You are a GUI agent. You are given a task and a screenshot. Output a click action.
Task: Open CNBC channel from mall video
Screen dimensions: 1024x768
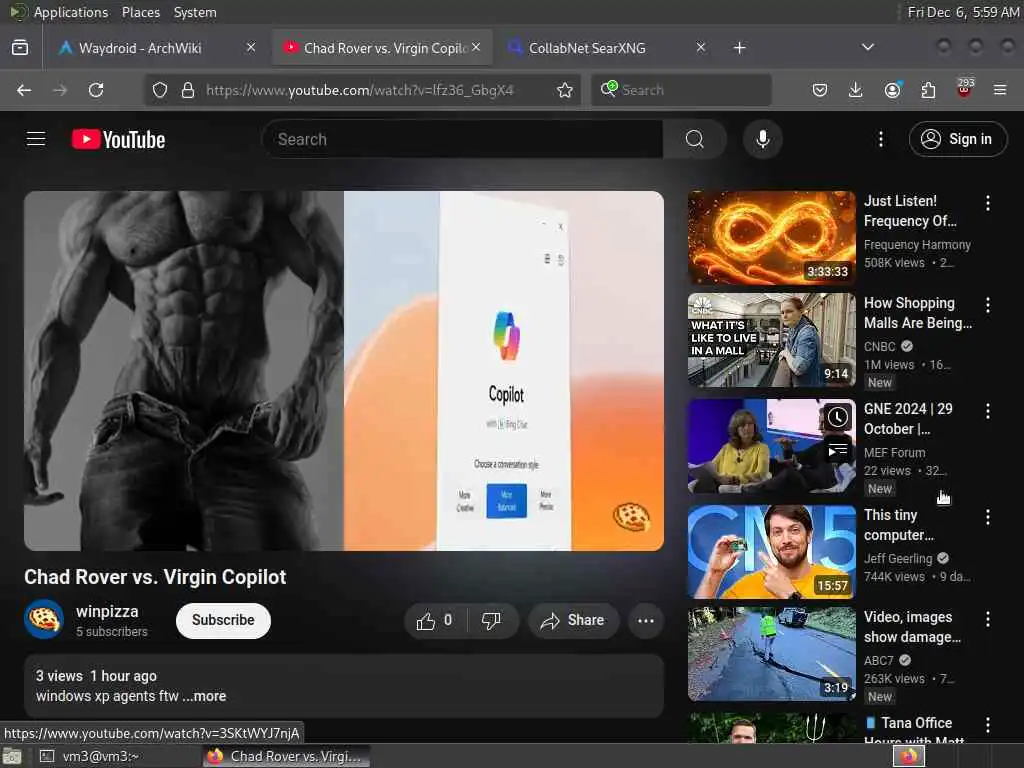[x=880, y=346]
